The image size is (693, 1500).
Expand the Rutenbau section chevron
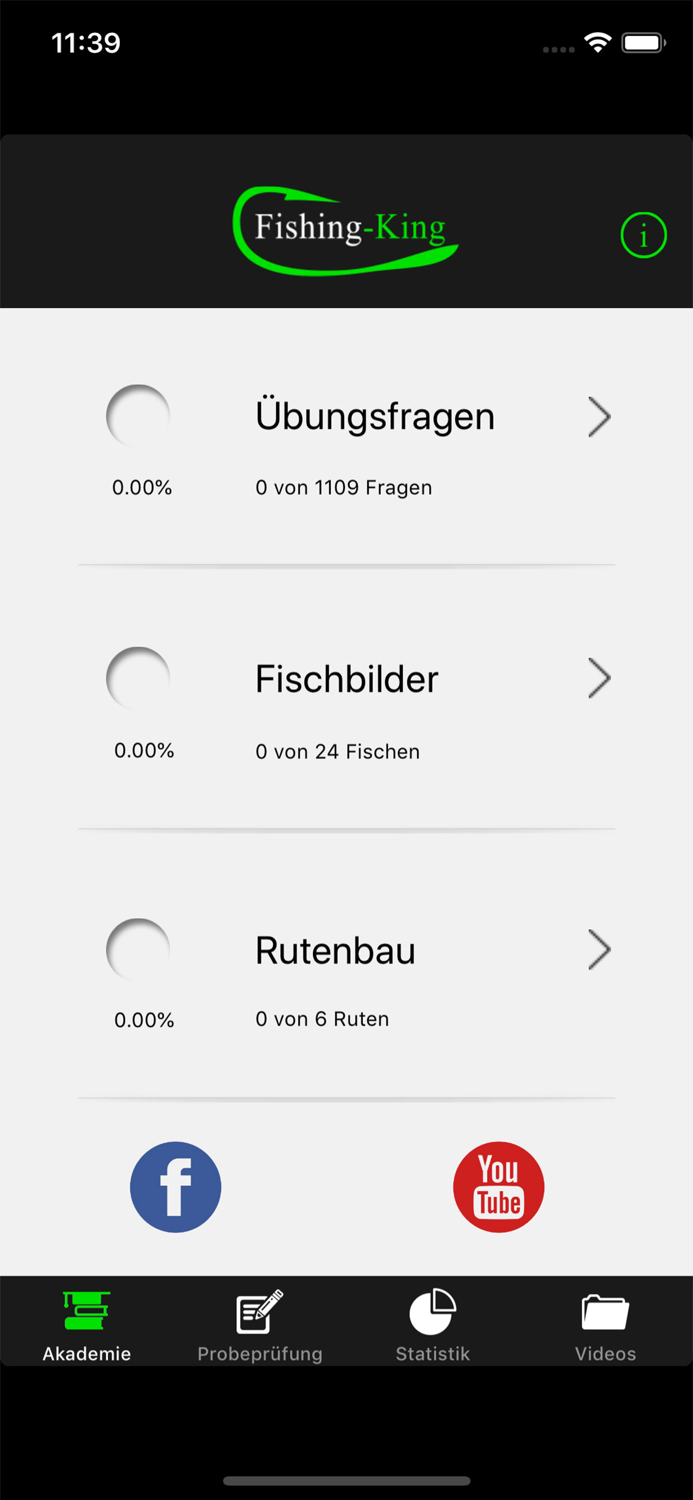pos(598,949)
